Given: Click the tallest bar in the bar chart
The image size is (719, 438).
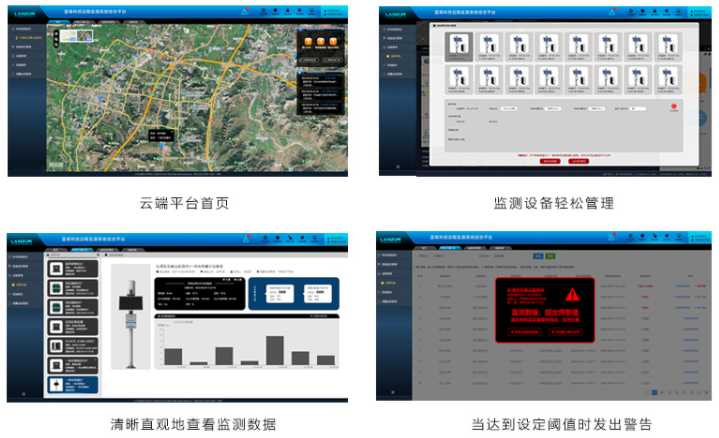Looking at the screenshot, I should (275, 350).
